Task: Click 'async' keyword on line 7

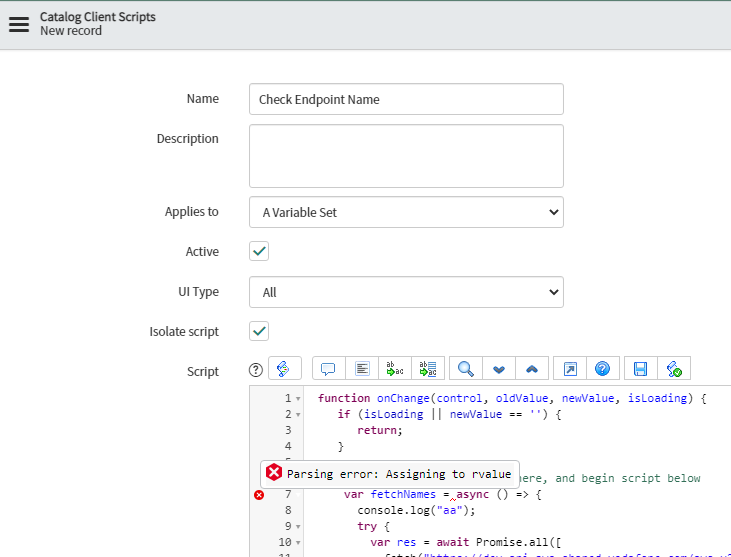Action: click(473, 494)
